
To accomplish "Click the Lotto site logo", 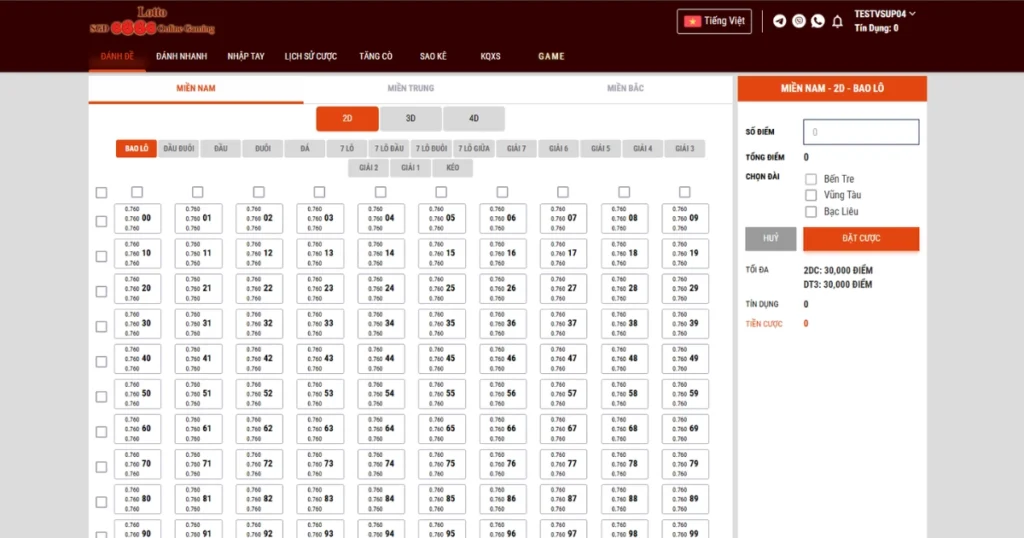I will (152, 21).
